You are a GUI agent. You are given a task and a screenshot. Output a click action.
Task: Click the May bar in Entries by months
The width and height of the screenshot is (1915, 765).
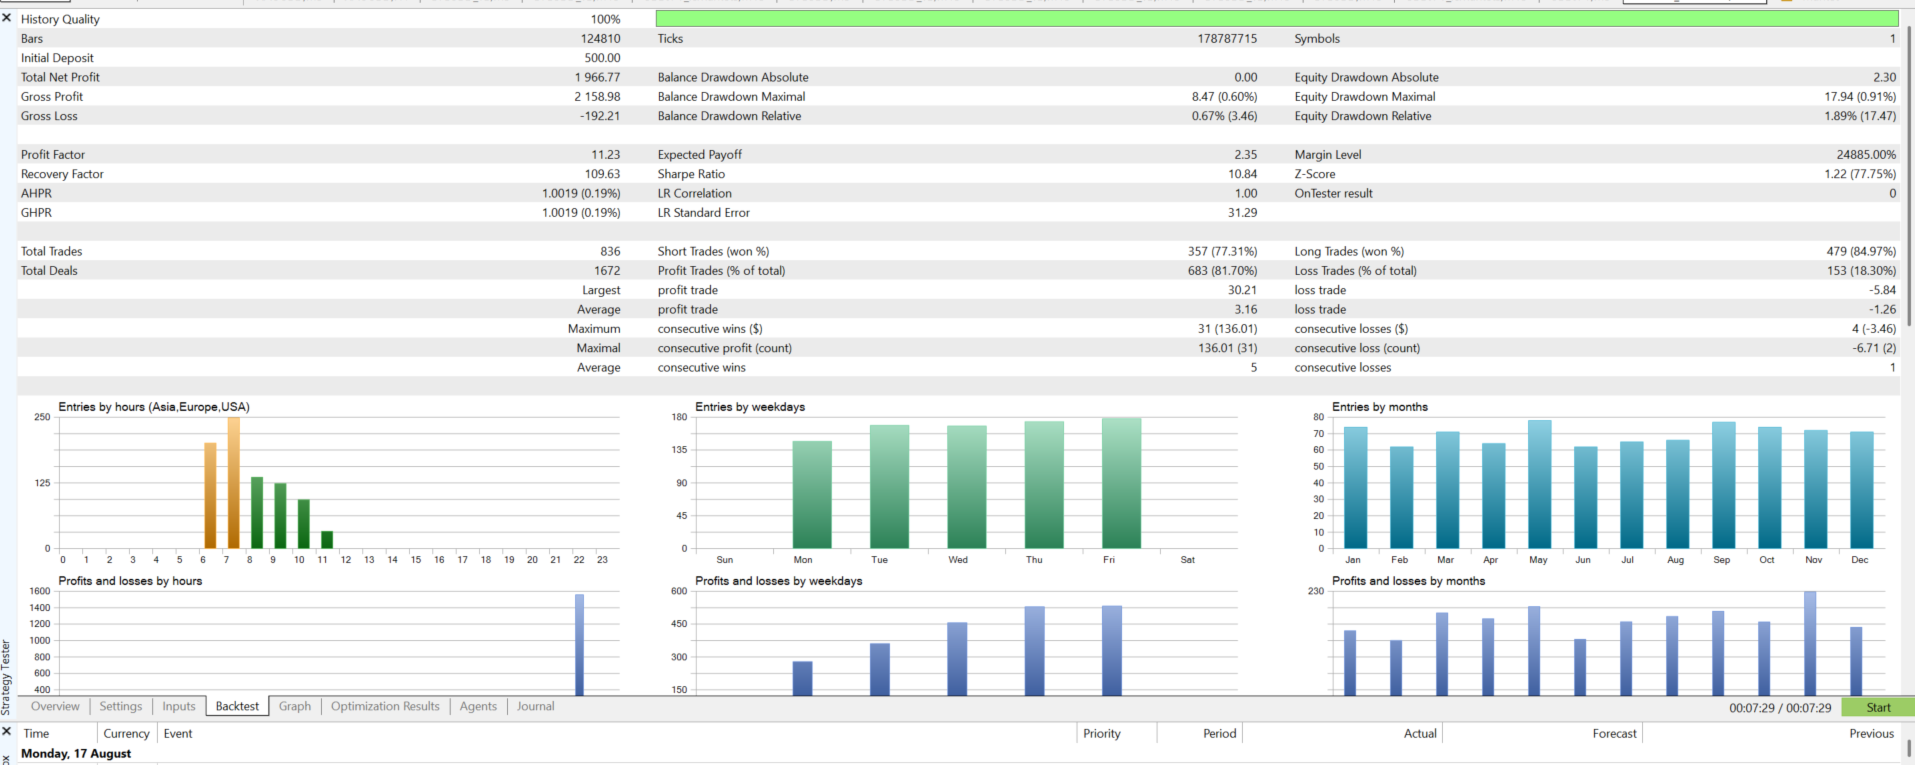(1539, 484)
